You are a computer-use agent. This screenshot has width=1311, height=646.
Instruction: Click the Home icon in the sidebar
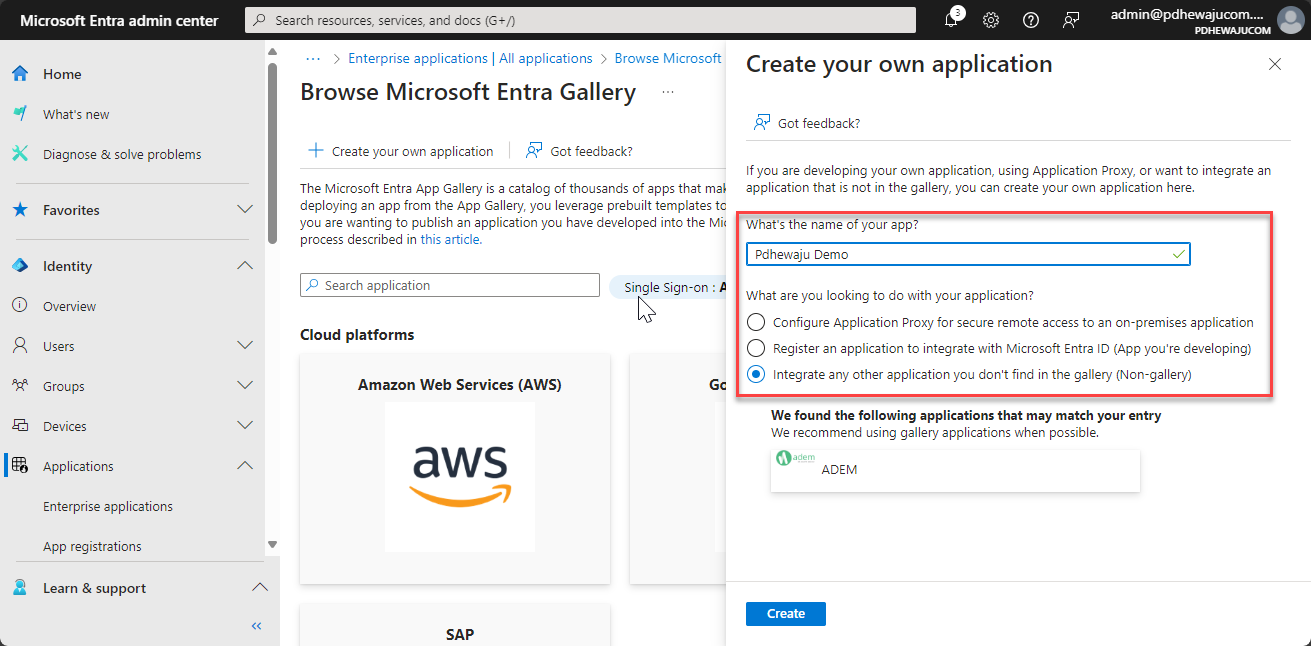20,74
